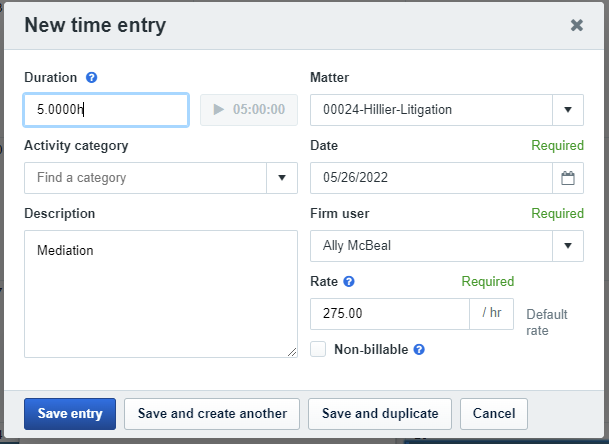The image size is (609, 444).
Task: Click the Find a category search field
Action: 145,178
